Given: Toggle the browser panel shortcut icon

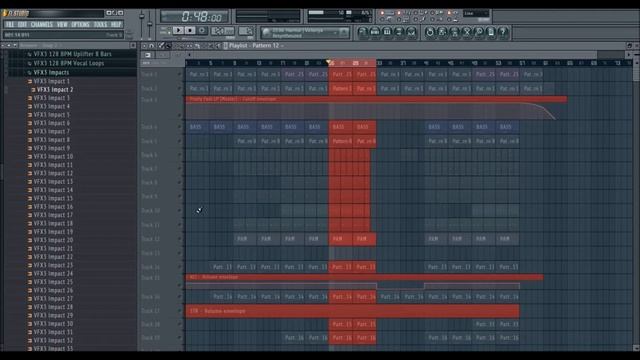Looking at the screenshot, I should coord(399,32).
